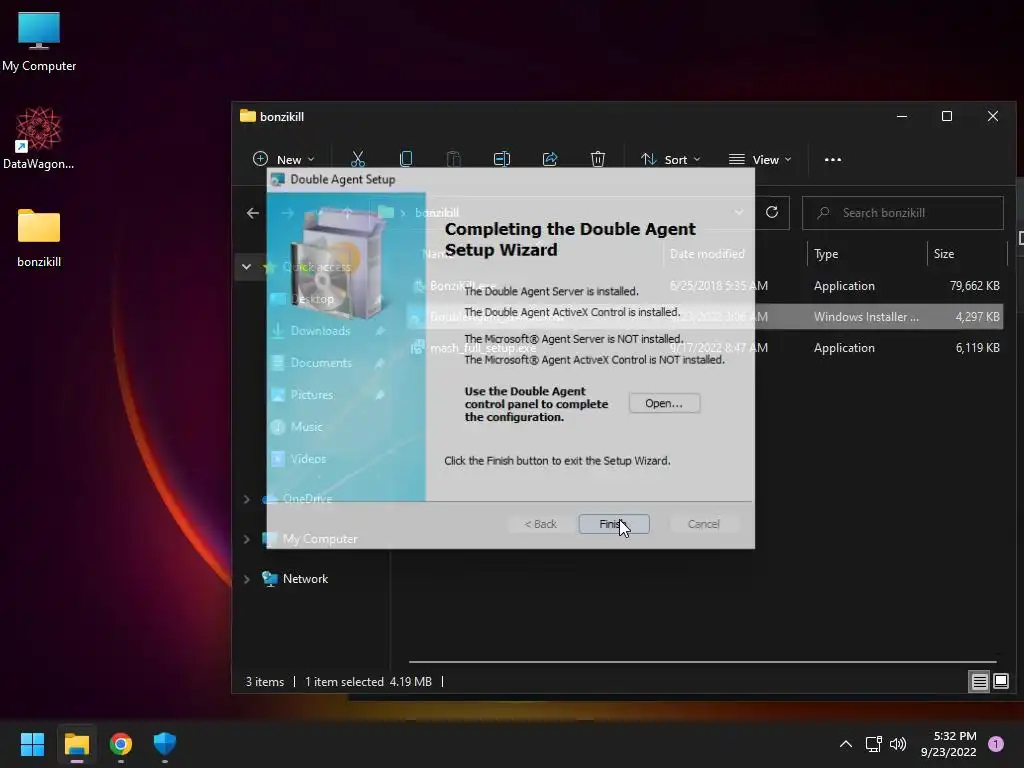Expand the My Computer tree node
This screenshot has width=1024, height=768.
coord(246,539)
